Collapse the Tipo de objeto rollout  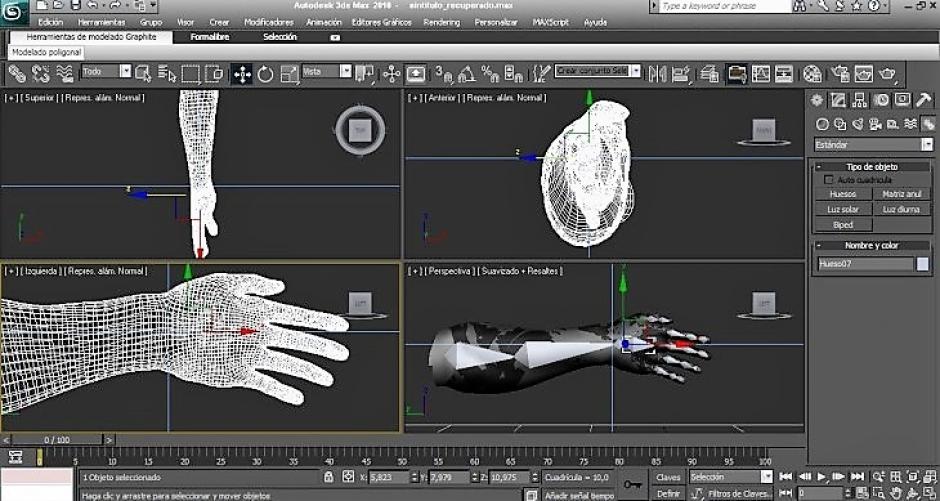[x=872, y=167]
